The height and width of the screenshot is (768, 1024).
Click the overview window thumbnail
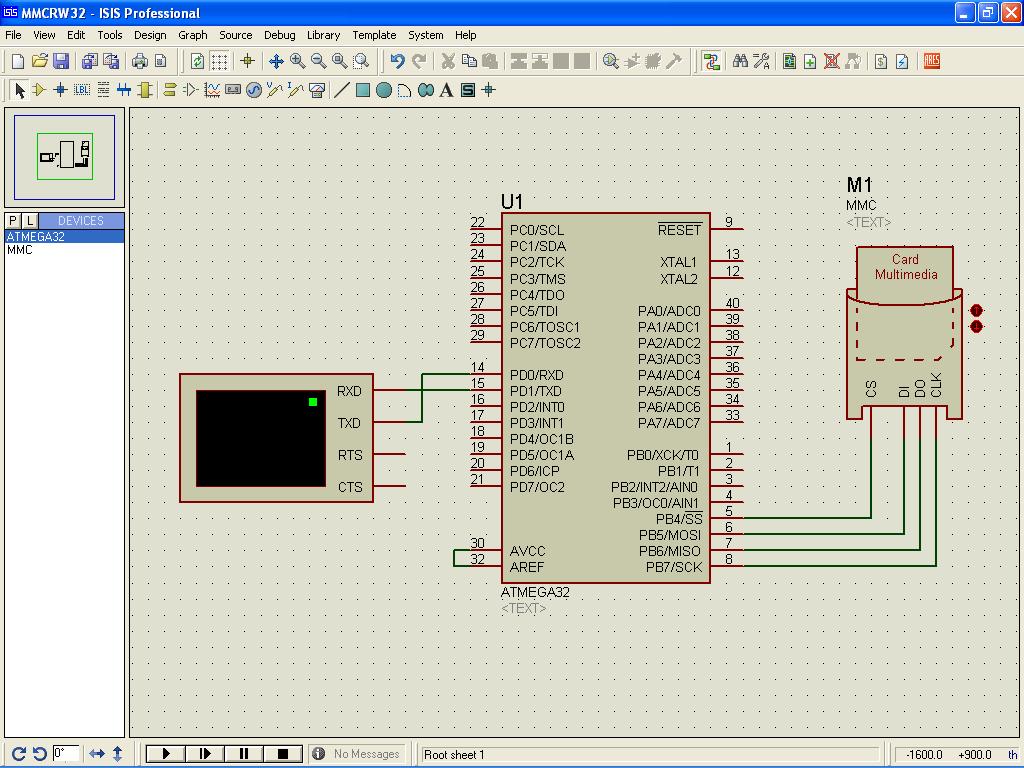click(64, 157)
